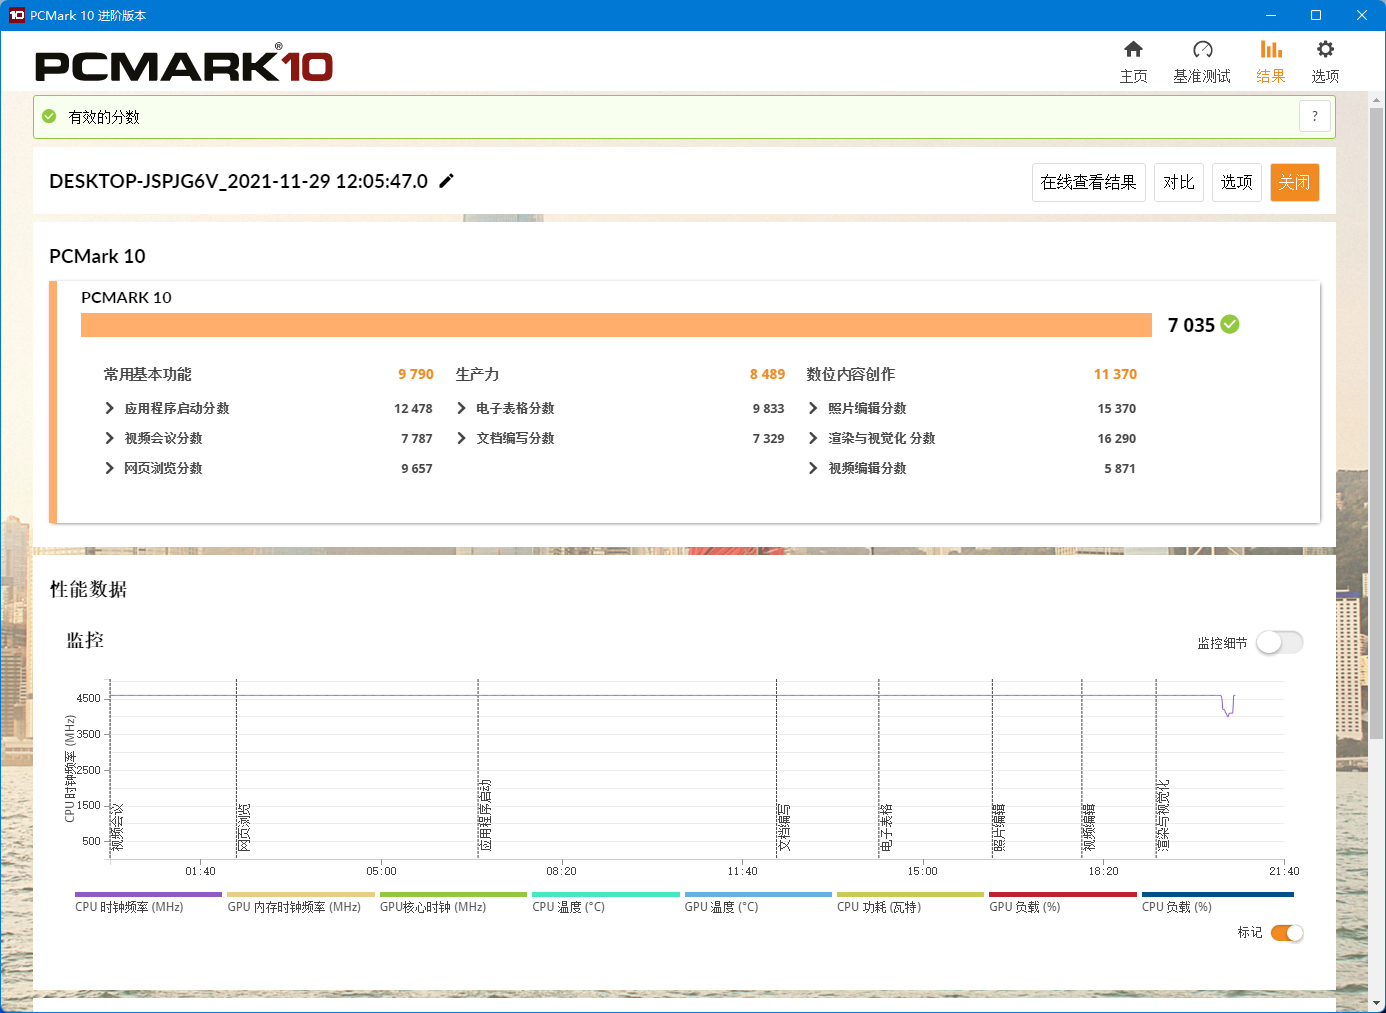
Task: Click the green valid score checkmark icon
Action: click(x=49, y=117)
